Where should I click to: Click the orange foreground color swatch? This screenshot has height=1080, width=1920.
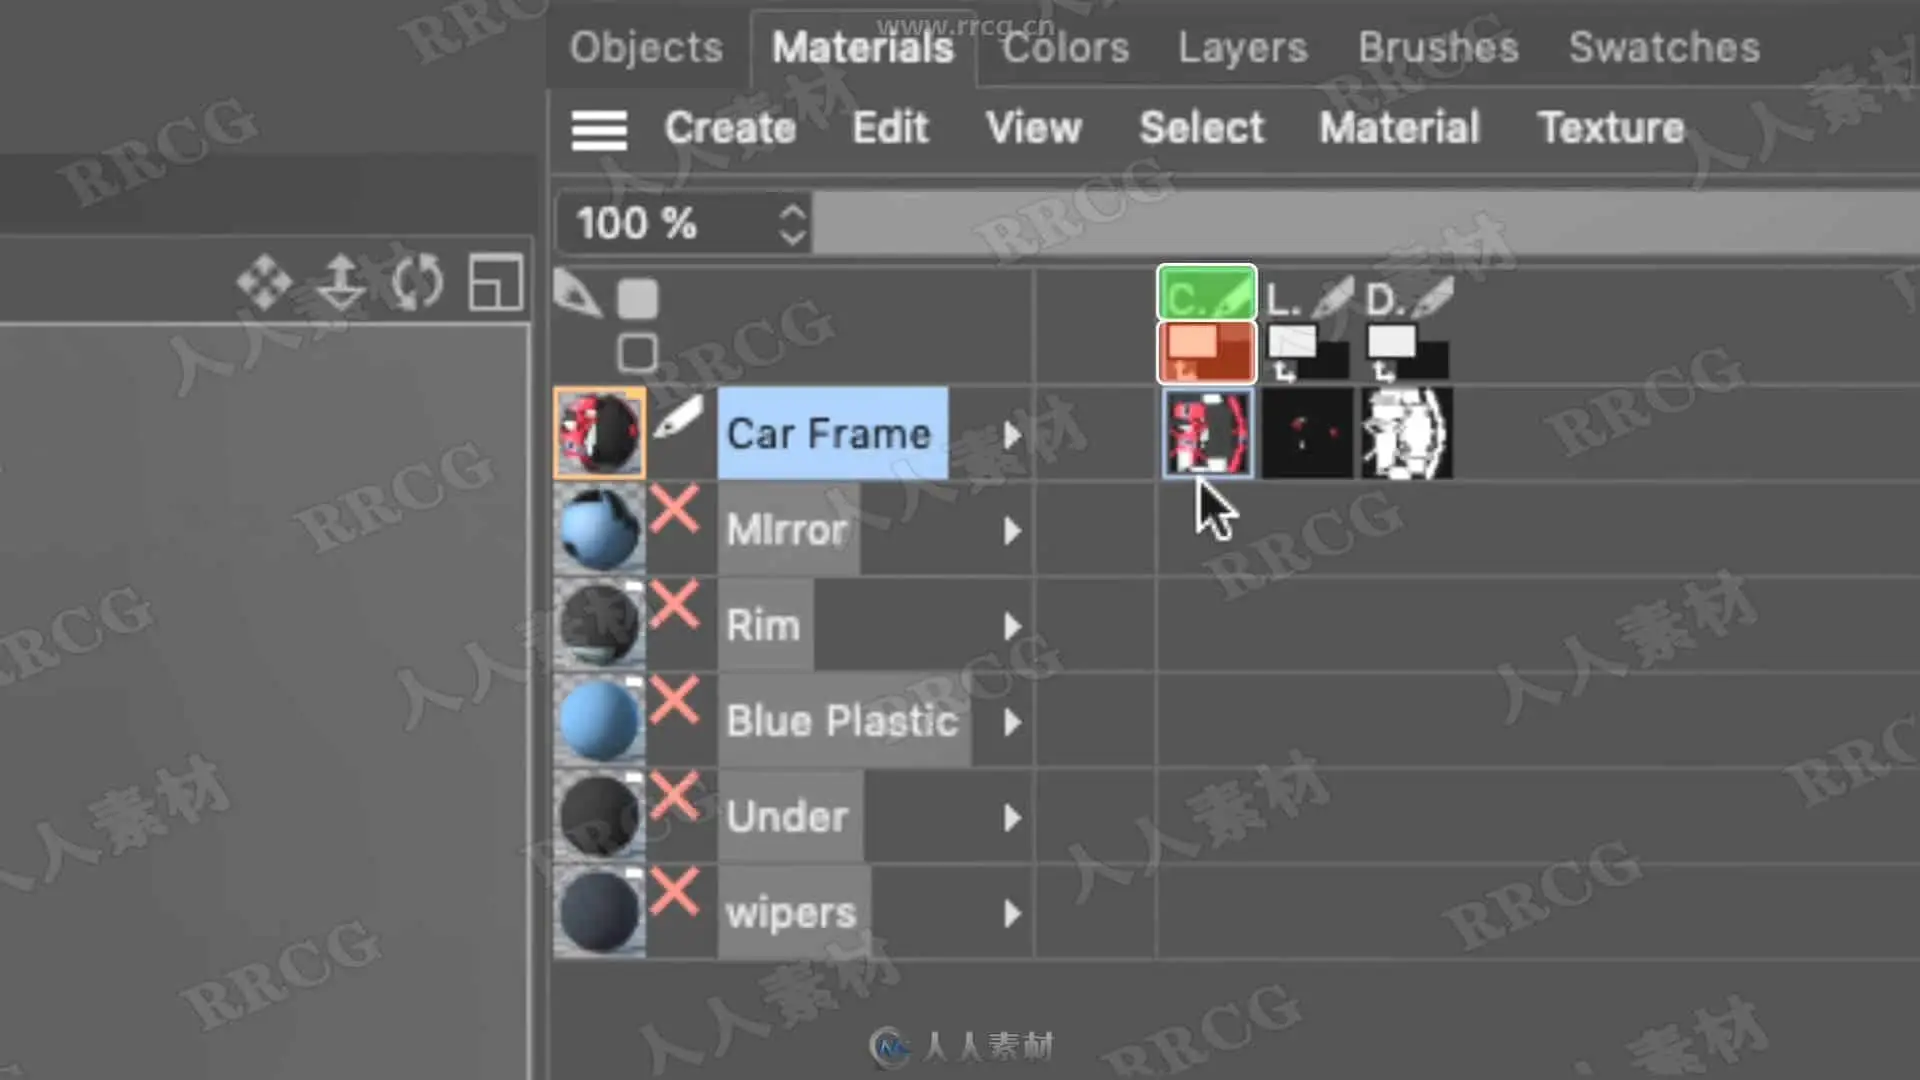1192,342
